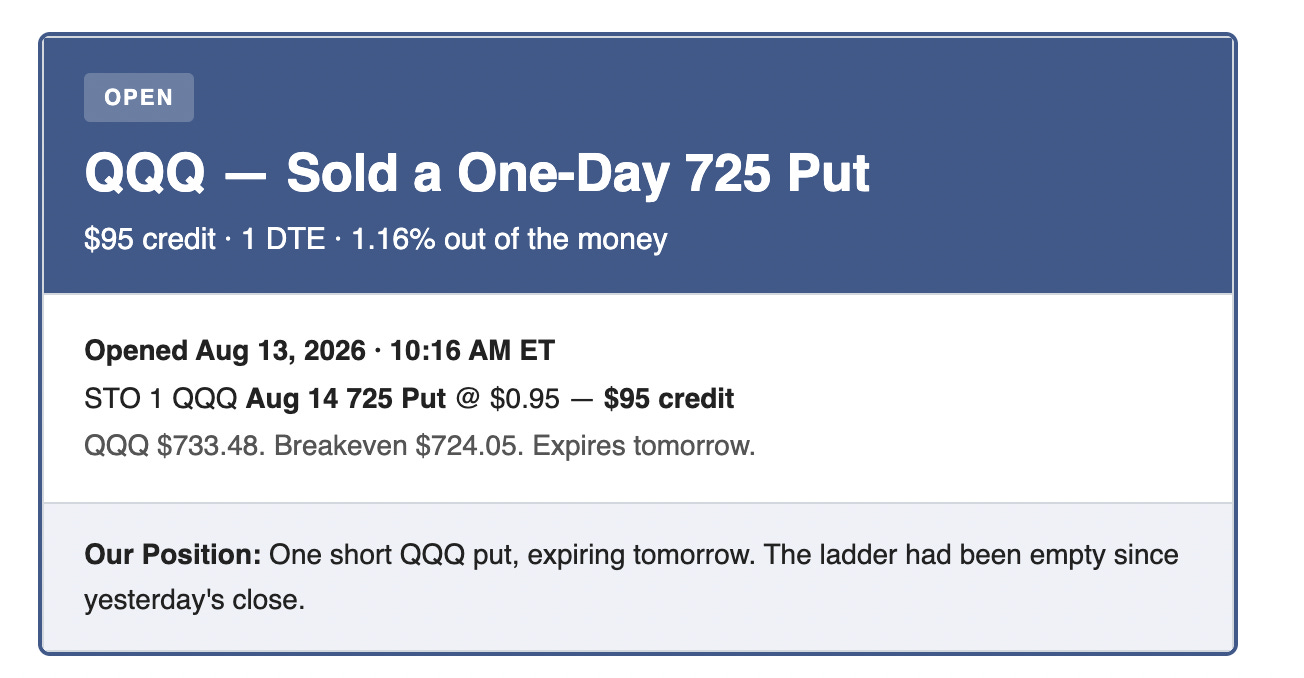The image size is (1304, 678).
Task: Click the OPEN status badge
Action: tap(139, 98)
